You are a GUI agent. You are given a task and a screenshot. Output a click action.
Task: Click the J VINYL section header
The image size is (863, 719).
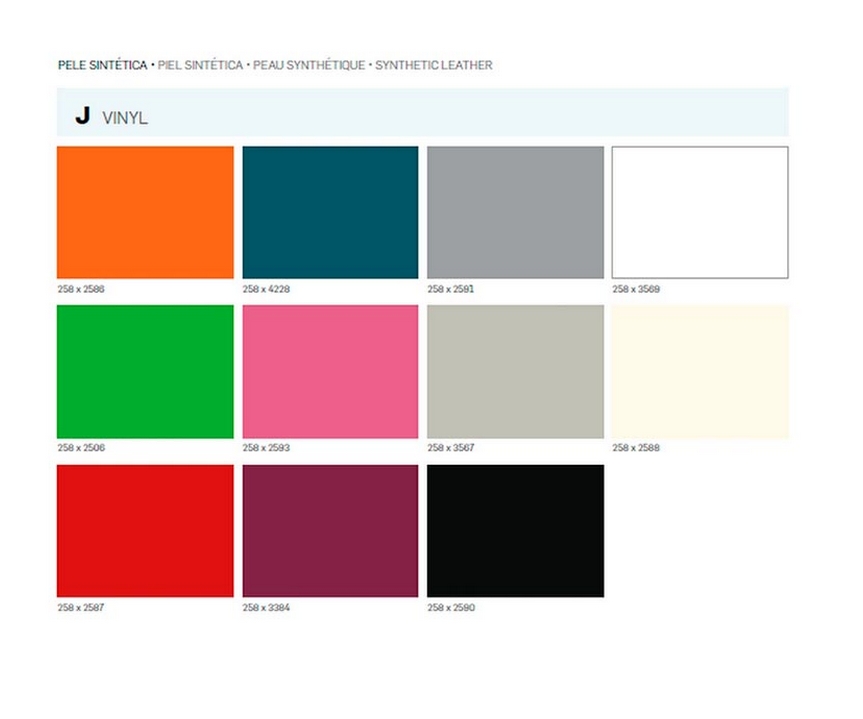(423, 112)
